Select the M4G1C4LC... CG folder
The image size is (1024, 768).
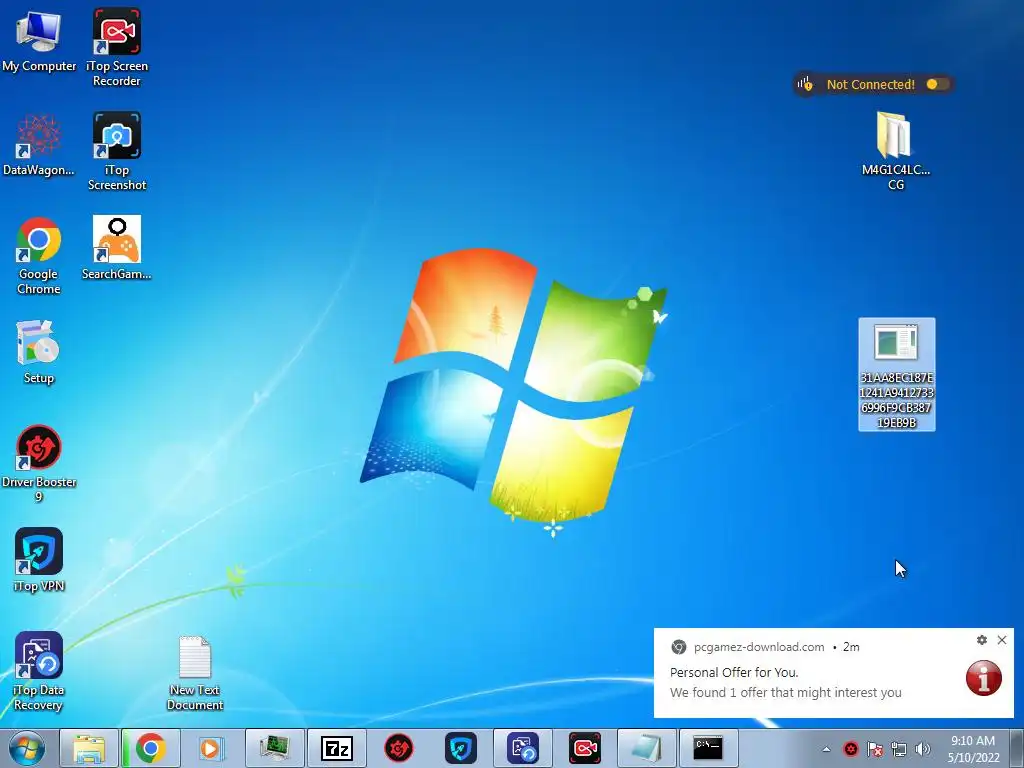[x=895, y=152]
